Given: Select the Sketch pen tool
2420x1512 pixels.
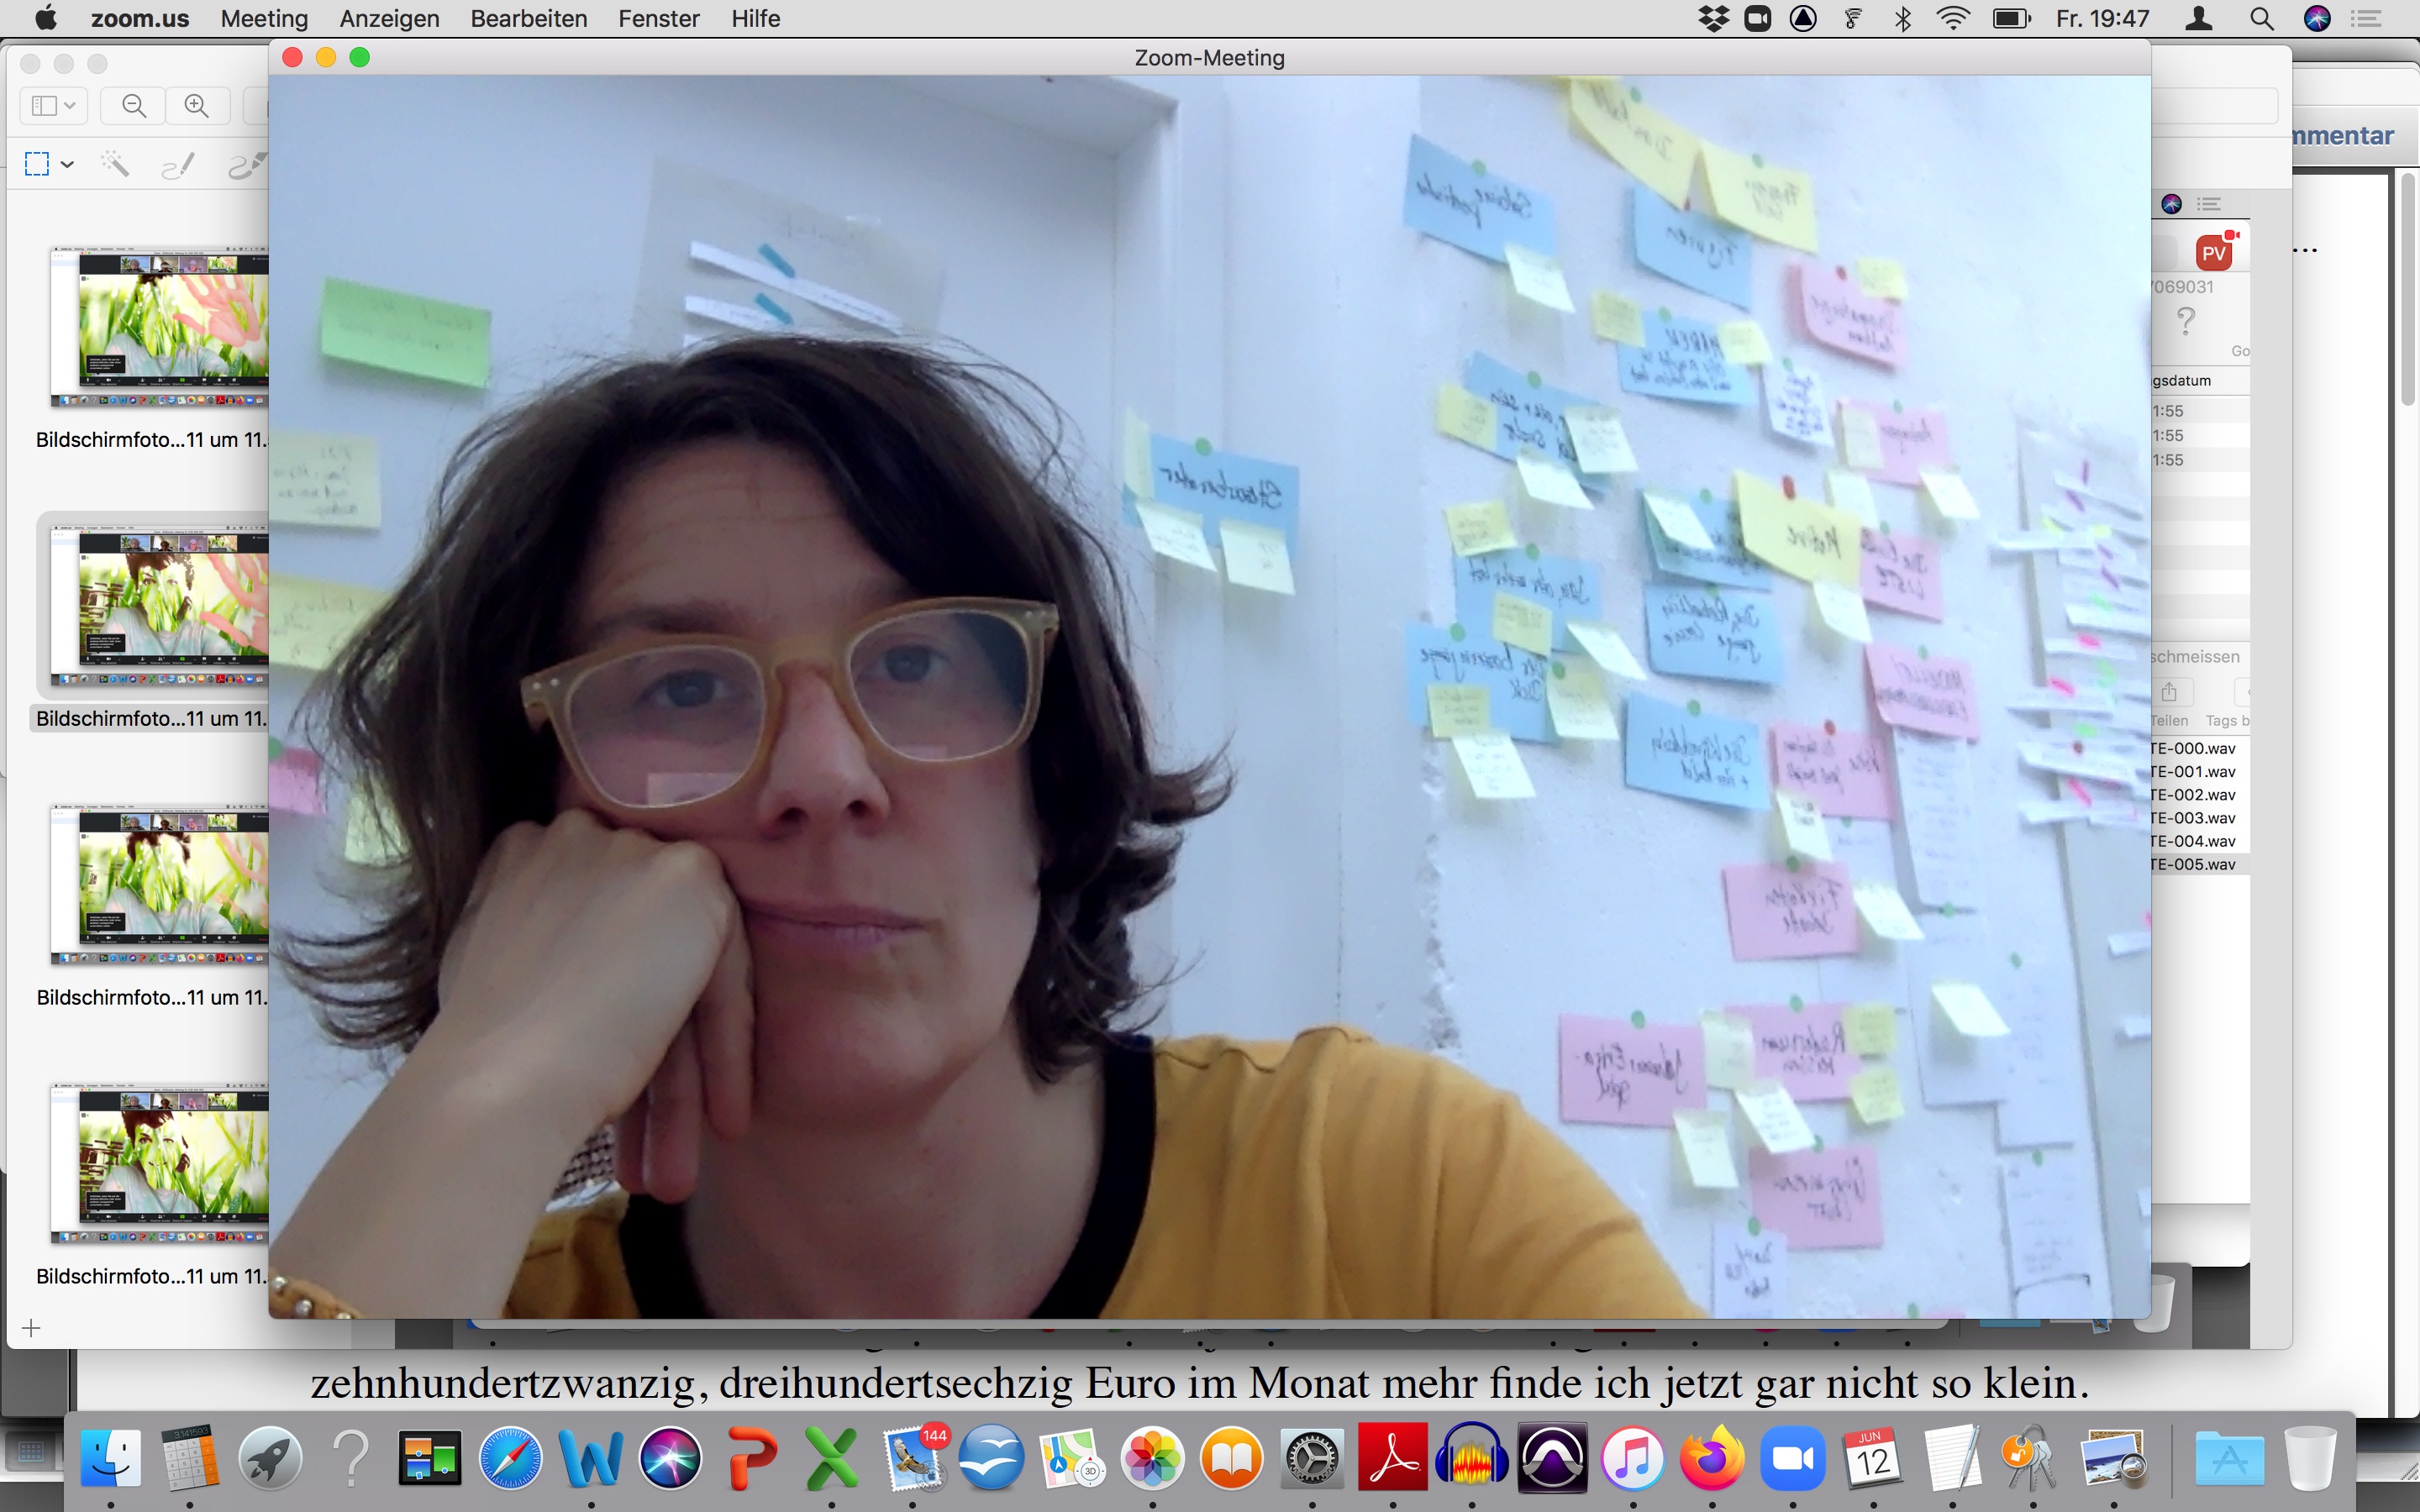Looking at the screenshot, I should (178, 165).
